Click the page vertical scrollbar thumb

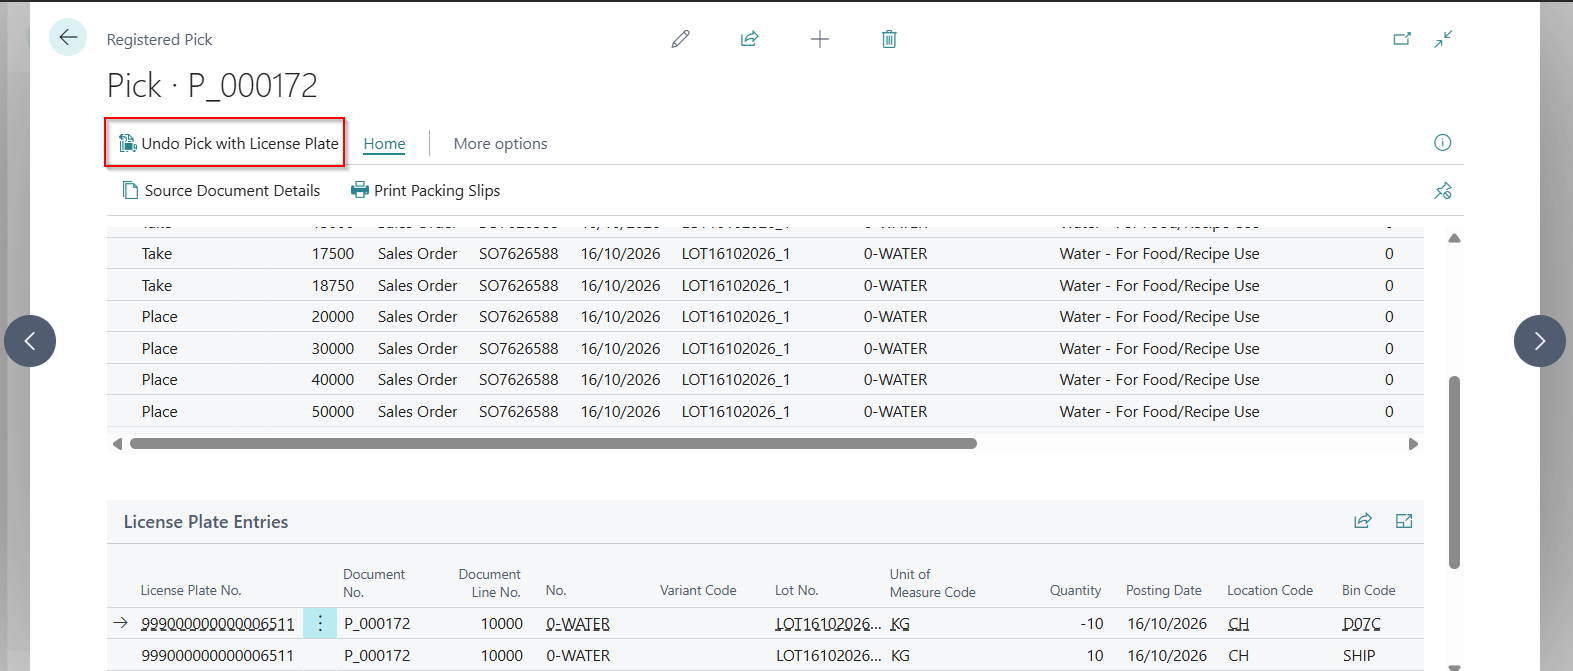[1454, 472]
